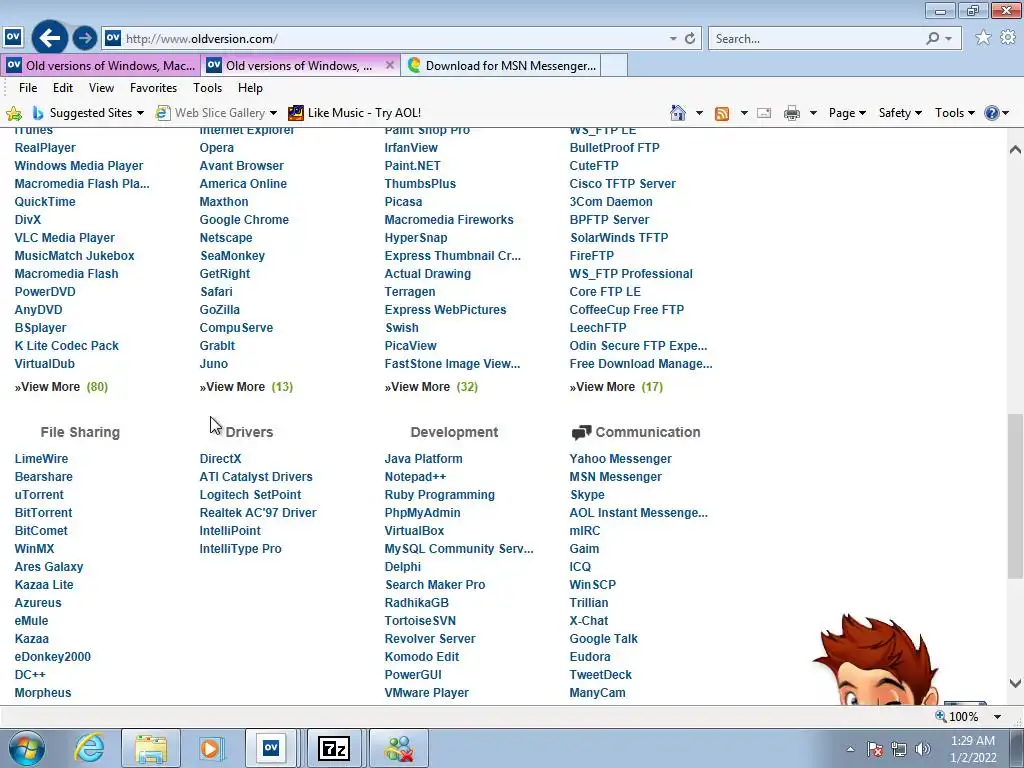Click View More (80) link
The width and height of the screenshot is (1024, 768).
[61, 387]
